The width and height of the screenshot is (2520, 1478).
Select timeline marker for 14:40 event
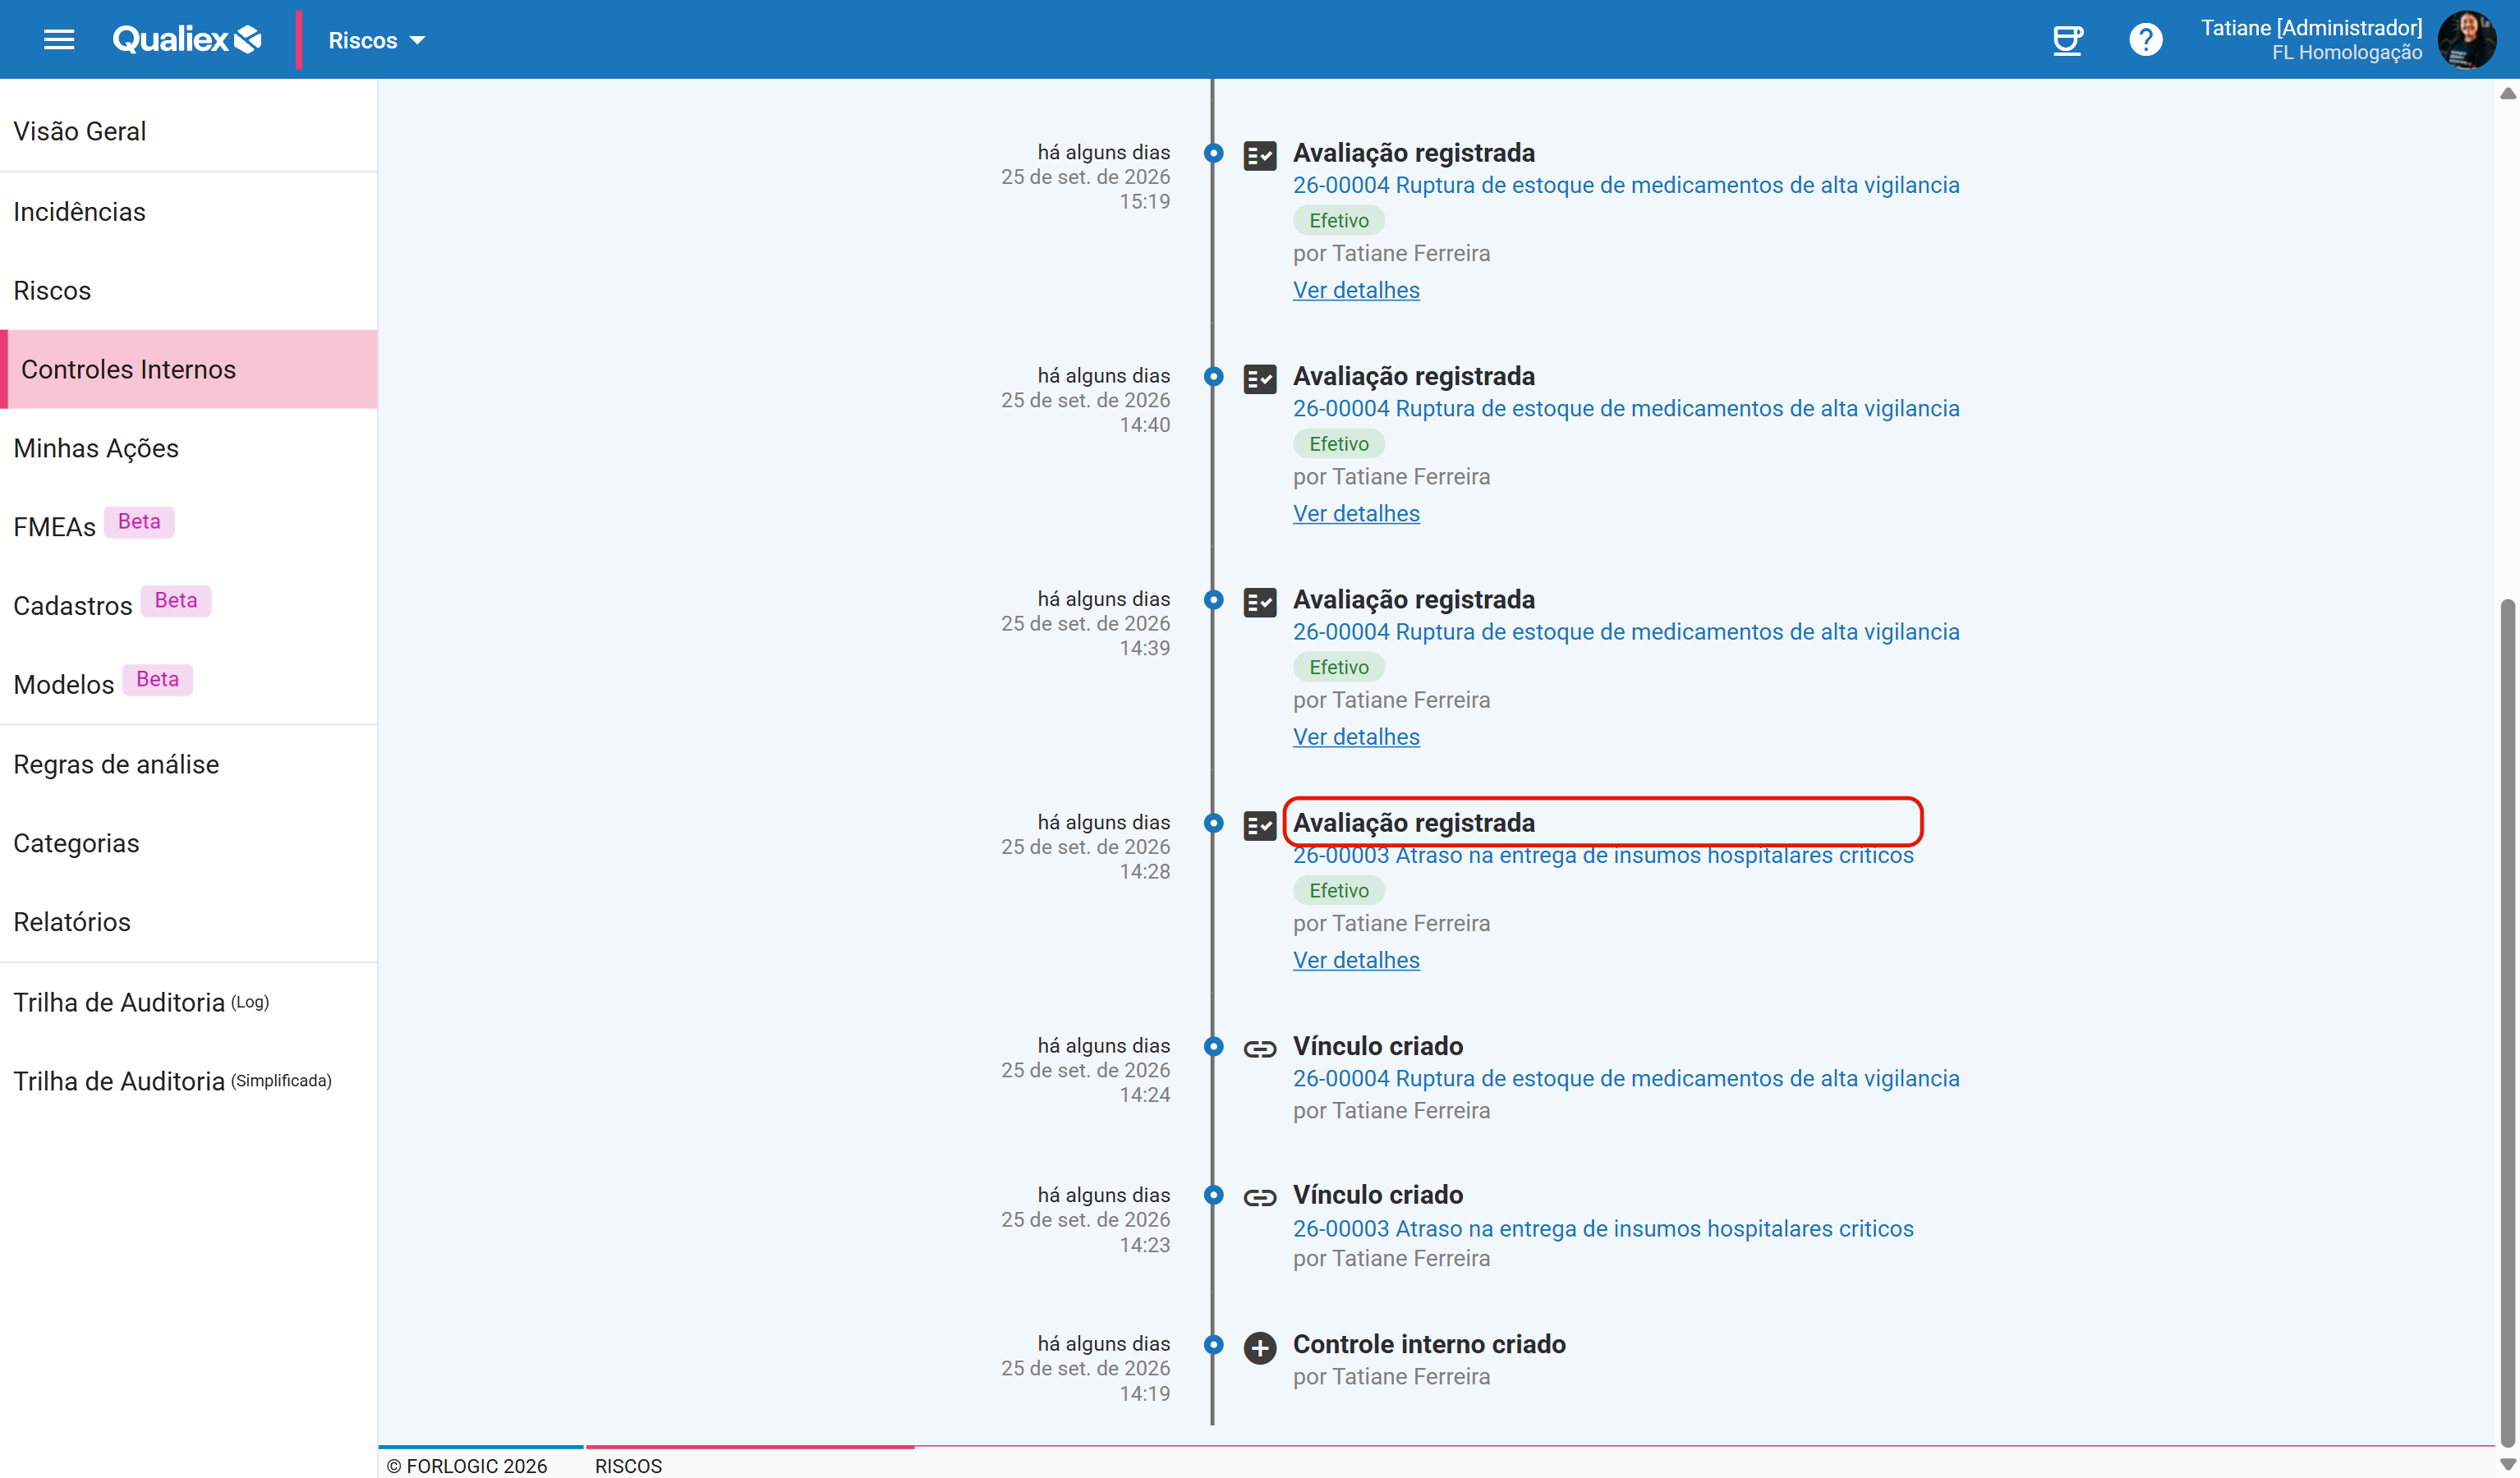(1213, 377)
